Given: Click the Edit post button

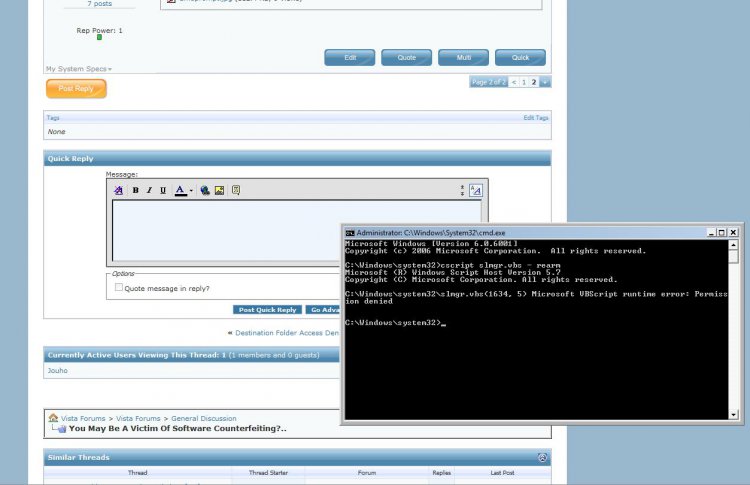Looking at the screenshot, I should coord(350,57).
